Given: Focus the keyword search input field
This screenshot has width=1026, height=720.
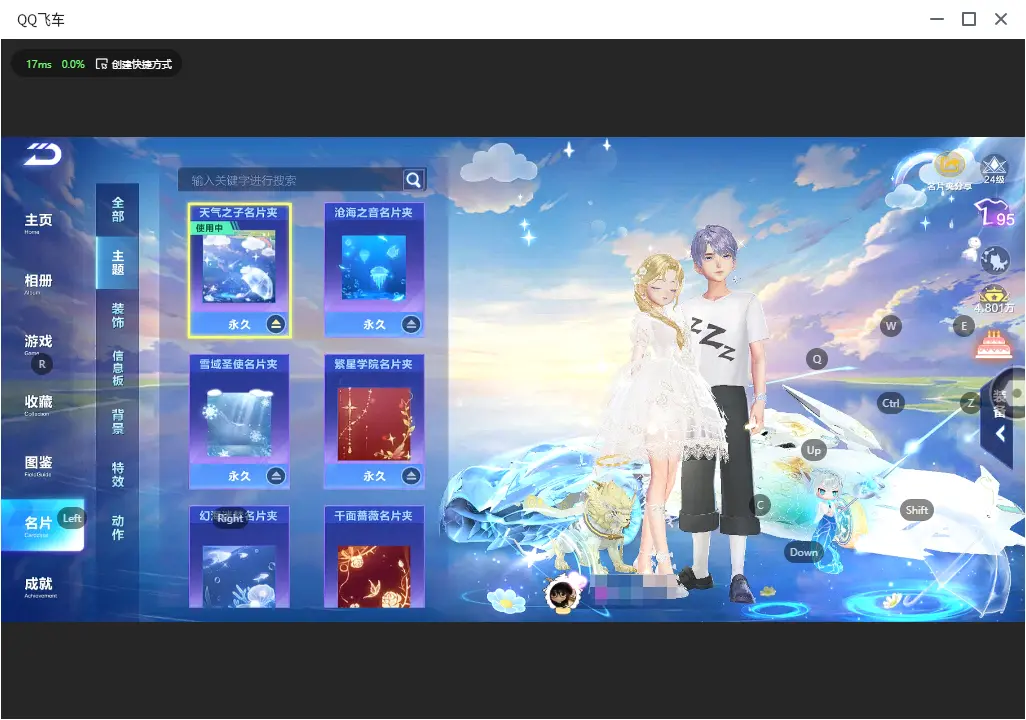Looking at the screenshot, I should pos(291,180).
